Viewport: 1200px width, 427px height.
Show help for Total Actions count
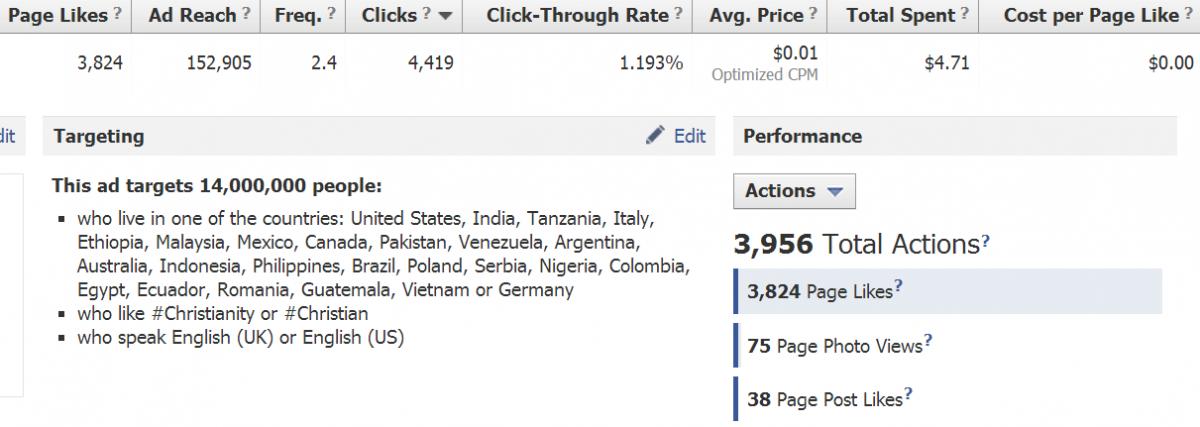(986, 241)
